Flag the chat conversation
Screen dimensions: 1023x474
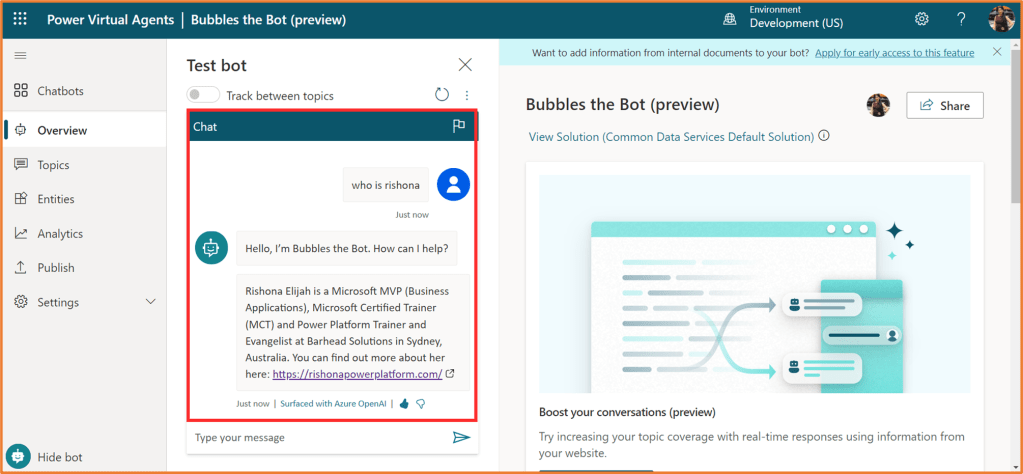[459, 126]
